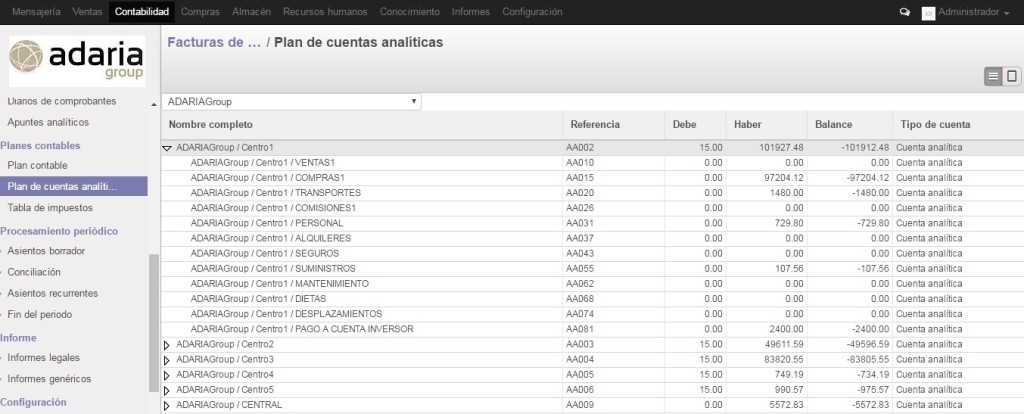This screenshot has height=414, width=1024.
Task: Click the adaria group logo
Action: click(76, 61)
